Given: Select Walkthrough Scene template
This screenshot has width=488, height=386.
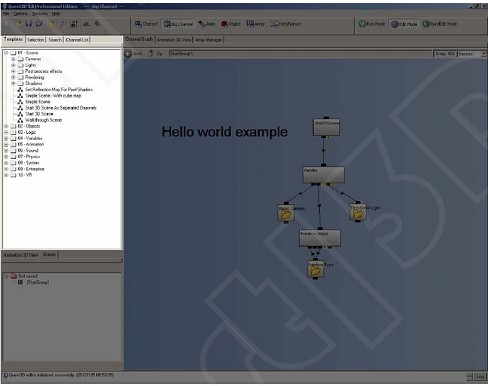Looking at the screenshot, I should click(x=43, y=120).
